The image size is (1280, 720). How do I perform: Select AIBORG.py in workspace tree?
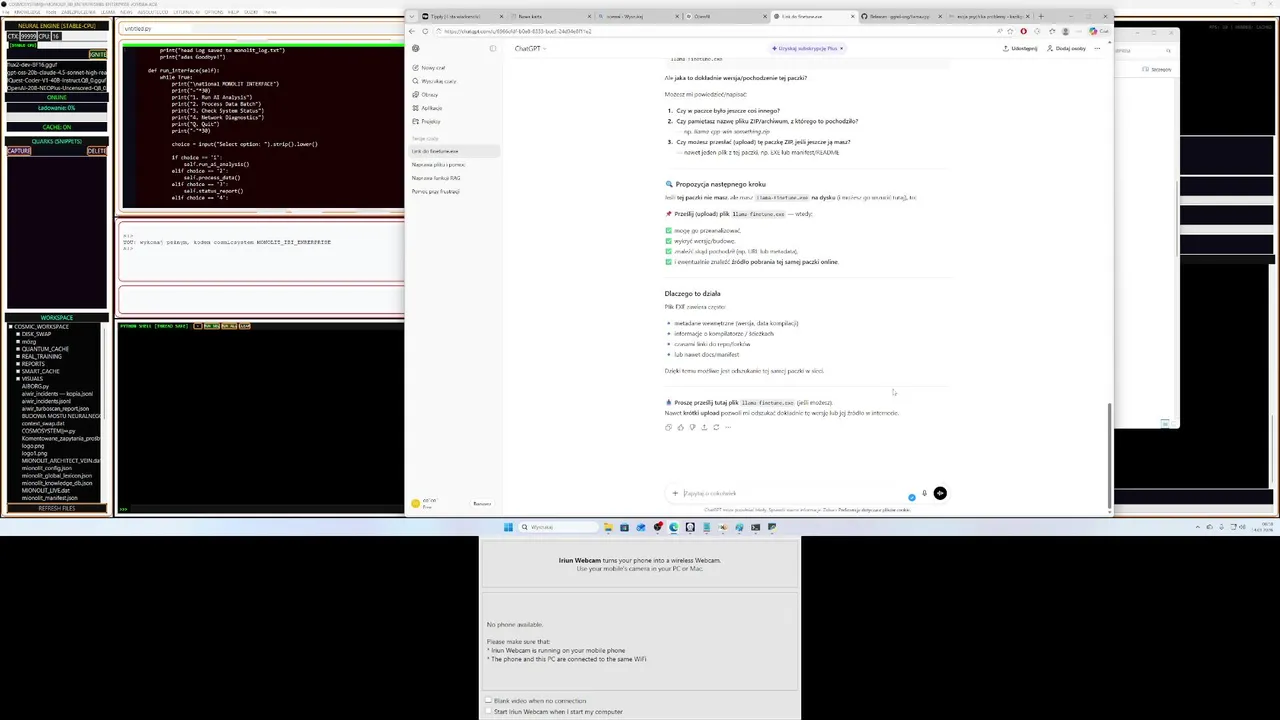(x=35, y=386)
